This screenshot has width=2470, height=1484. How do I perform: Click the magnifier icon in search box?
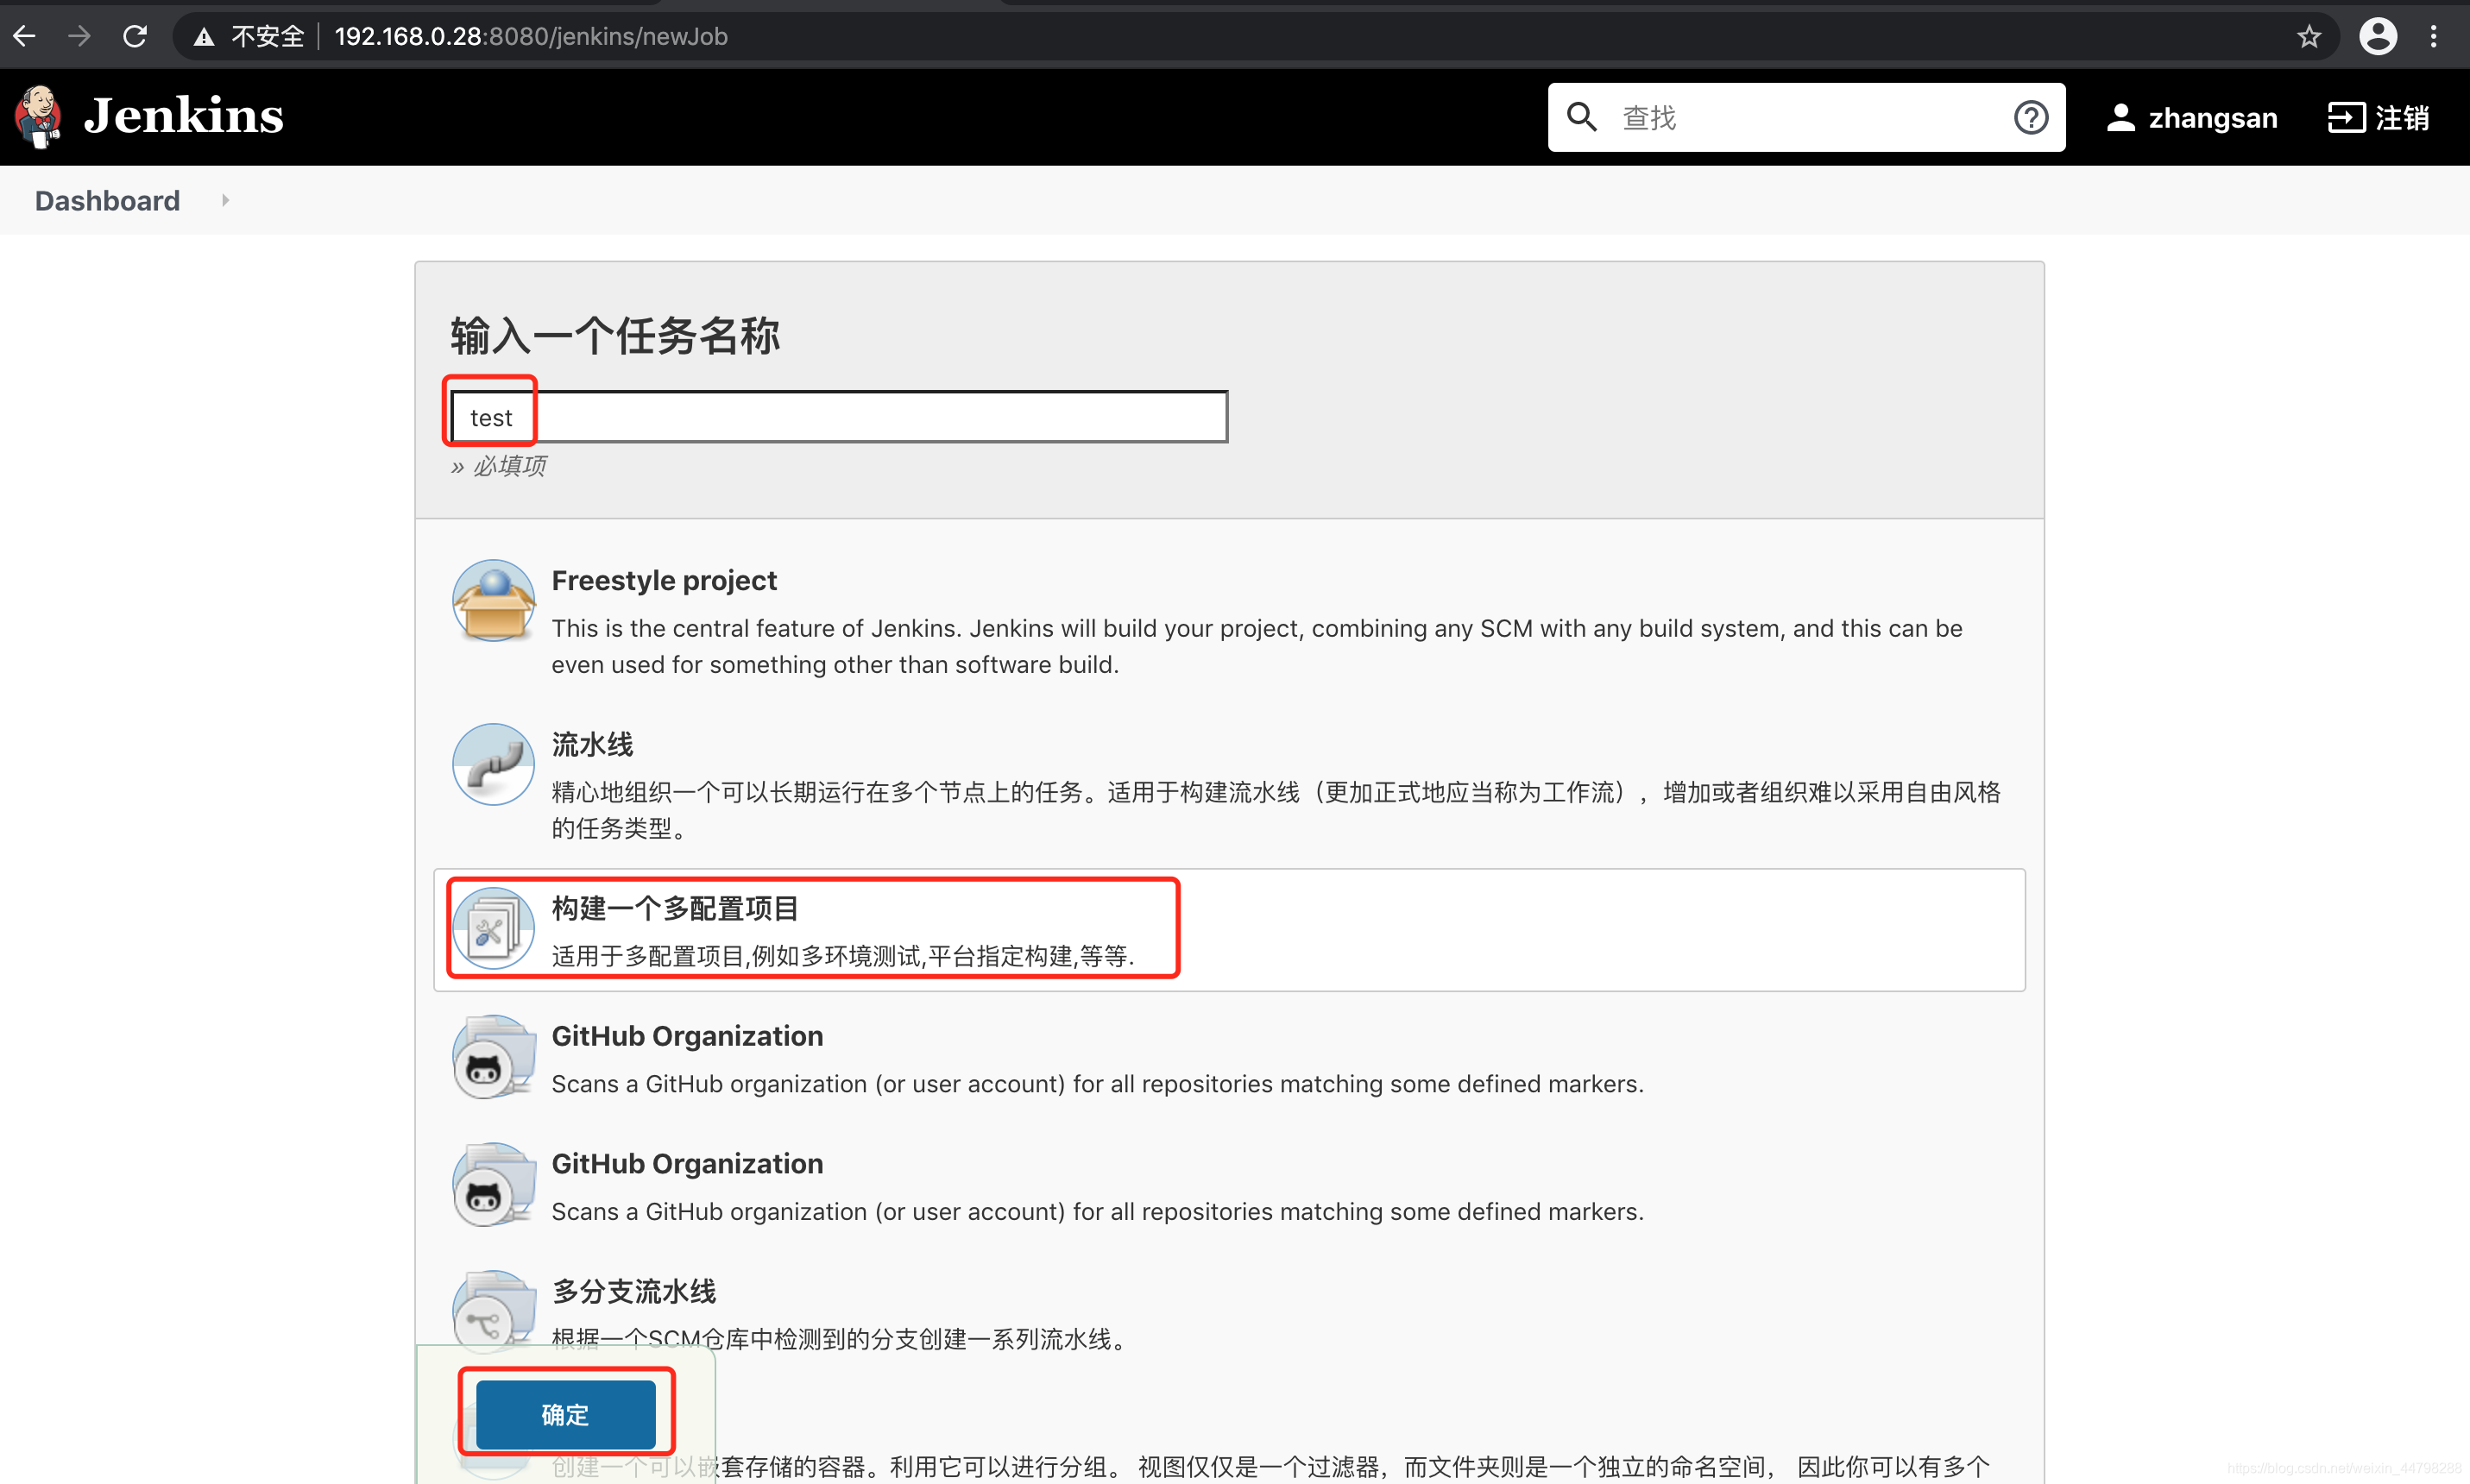1581,117
